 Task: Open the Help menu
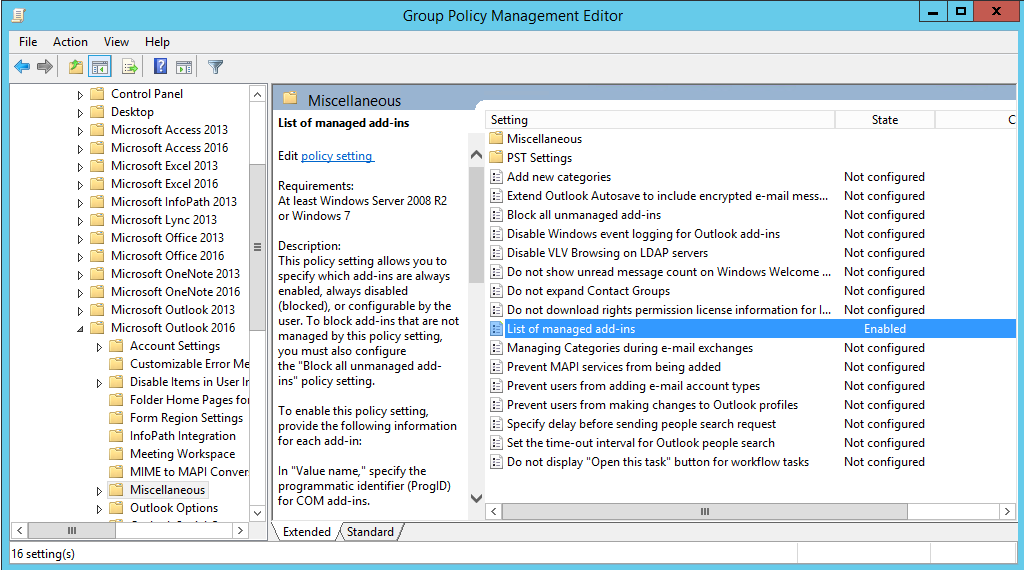157,42
